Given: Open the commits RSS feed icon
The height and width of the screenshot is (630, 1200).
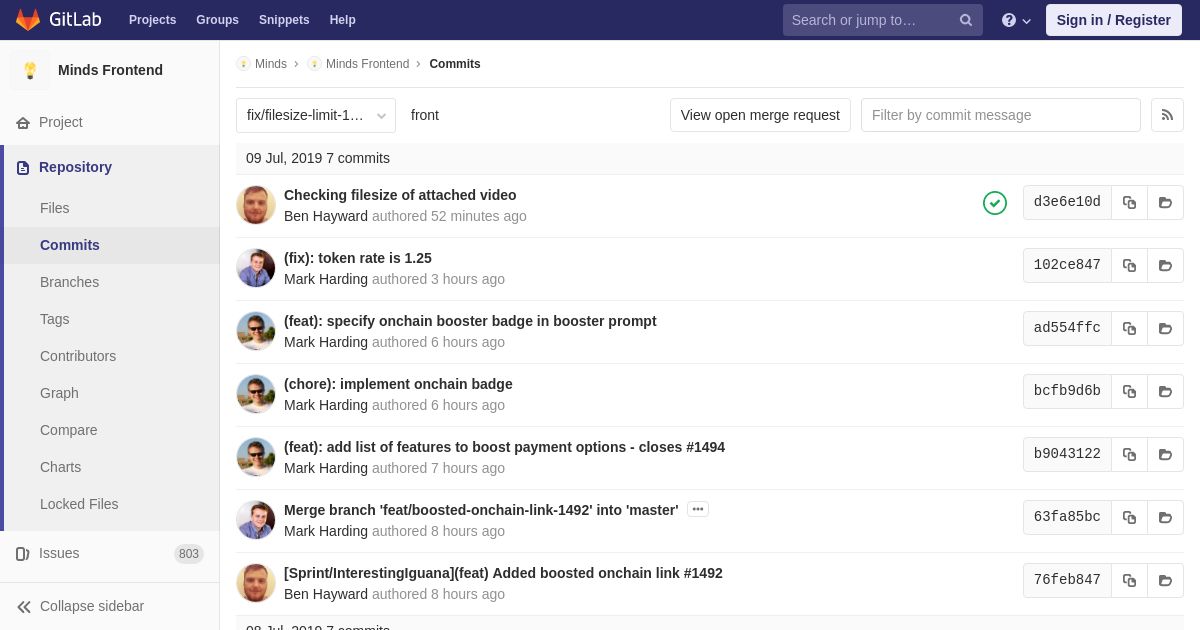Looking at the screenshot, I should tap(1167, 115).
